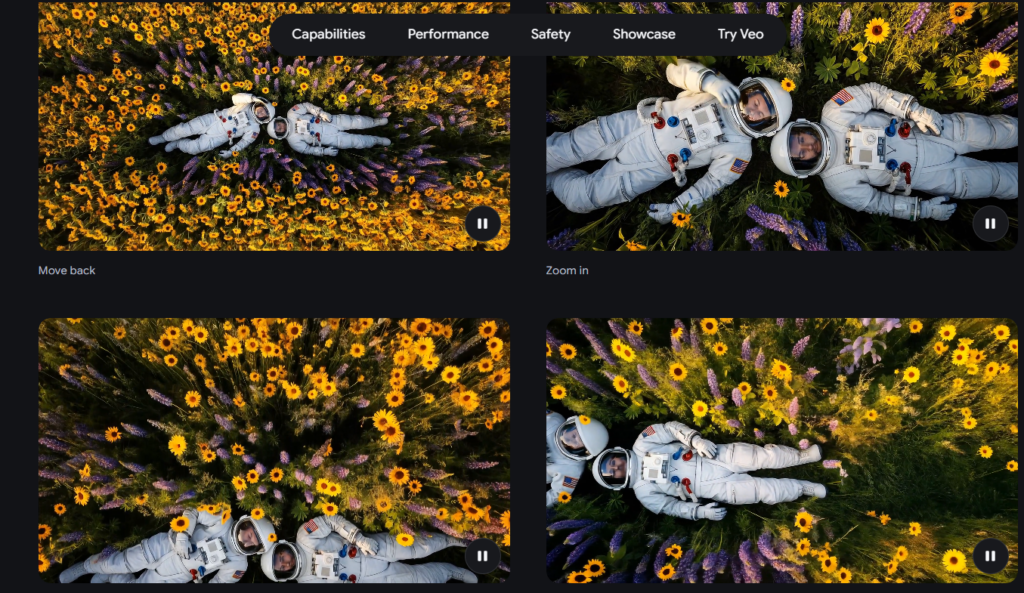Click the Move back caption text
The image size is (1024, 593).
[x=67, y=270]
